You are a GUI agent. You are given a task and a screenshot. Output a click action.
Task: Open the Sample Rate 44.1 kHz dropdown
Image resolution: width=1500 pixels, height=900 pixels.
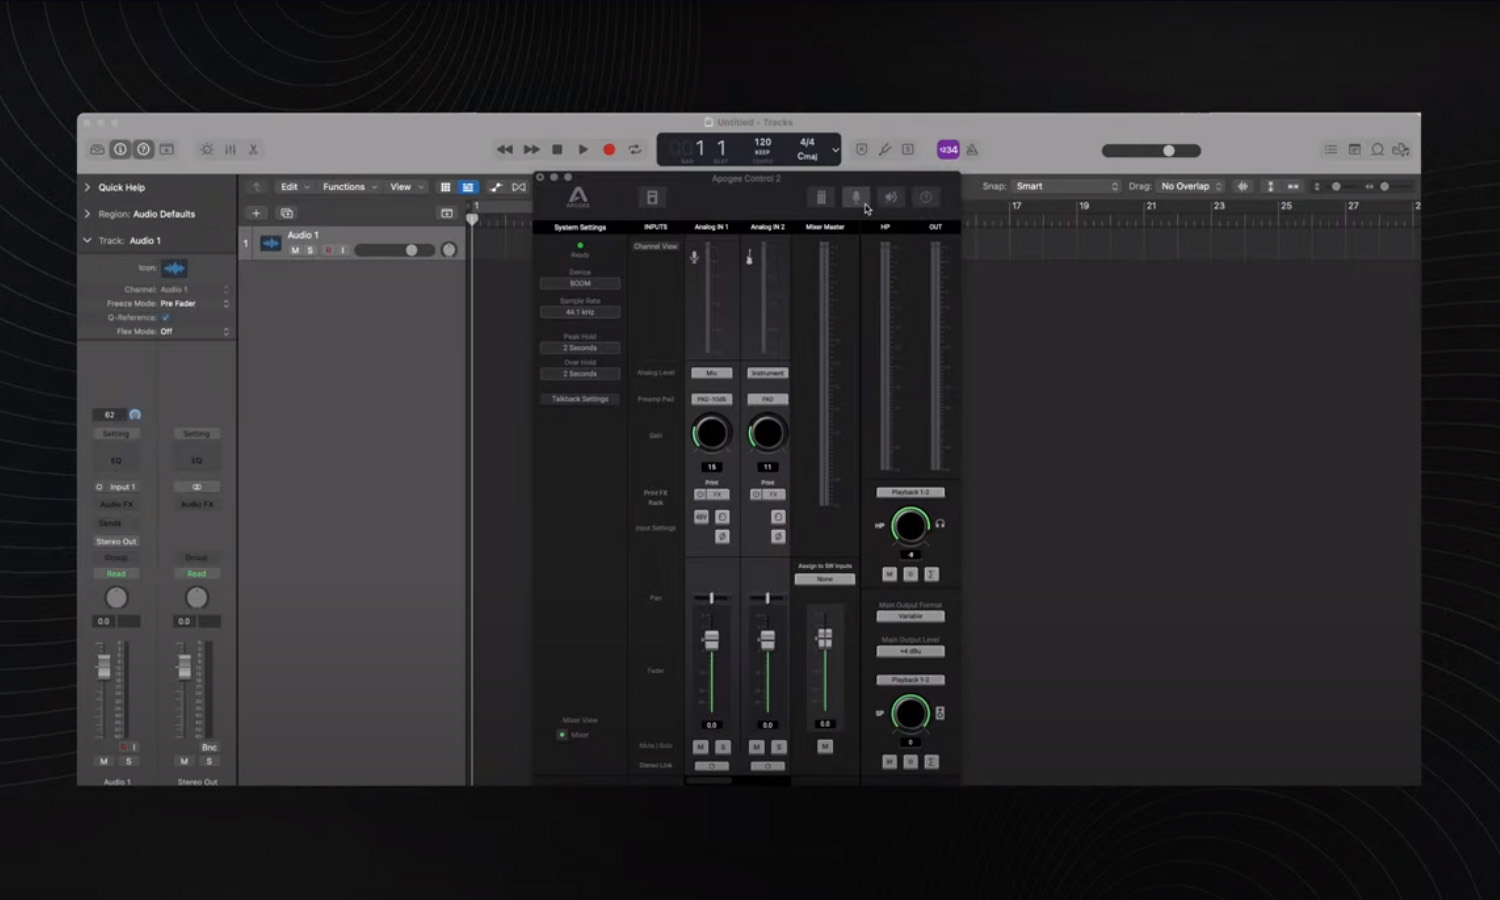pyautogui.click(x=580, y=312)
